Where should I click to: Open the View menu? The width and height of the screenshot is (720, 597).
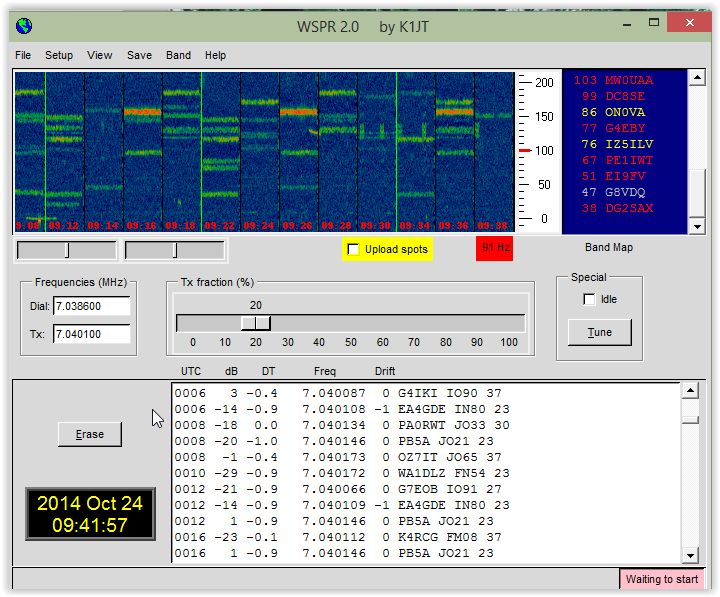(x=100, y=56)
